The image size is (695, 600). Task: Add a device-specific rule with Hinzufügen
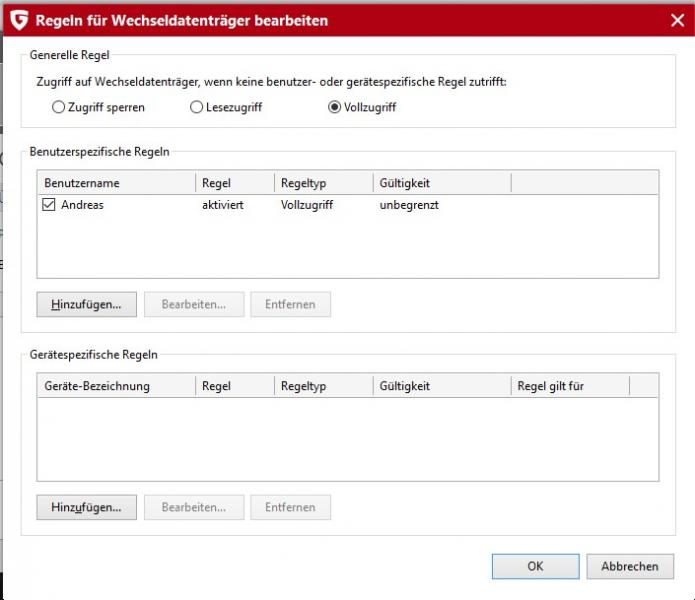coord(86,507)
